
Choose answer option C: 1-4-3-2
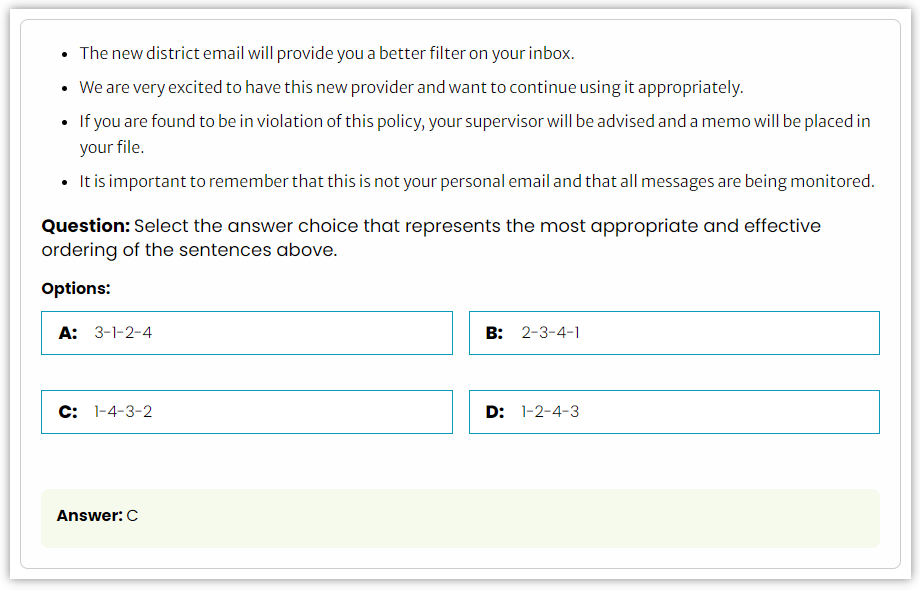tap(246, 412)
